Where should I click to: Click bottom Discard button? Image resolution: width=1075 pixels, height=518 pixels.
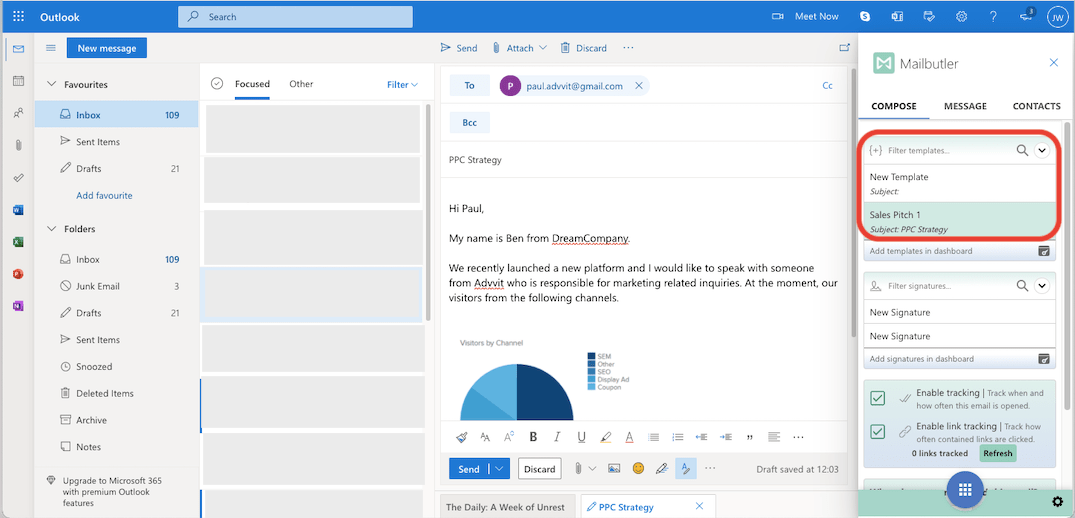pos(540,469)
